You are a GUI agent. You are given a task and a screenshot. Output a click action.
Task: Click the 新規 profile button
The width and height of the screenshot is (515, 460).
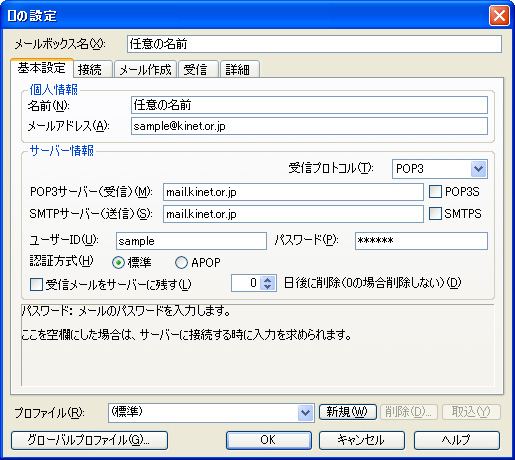[348, 412]
